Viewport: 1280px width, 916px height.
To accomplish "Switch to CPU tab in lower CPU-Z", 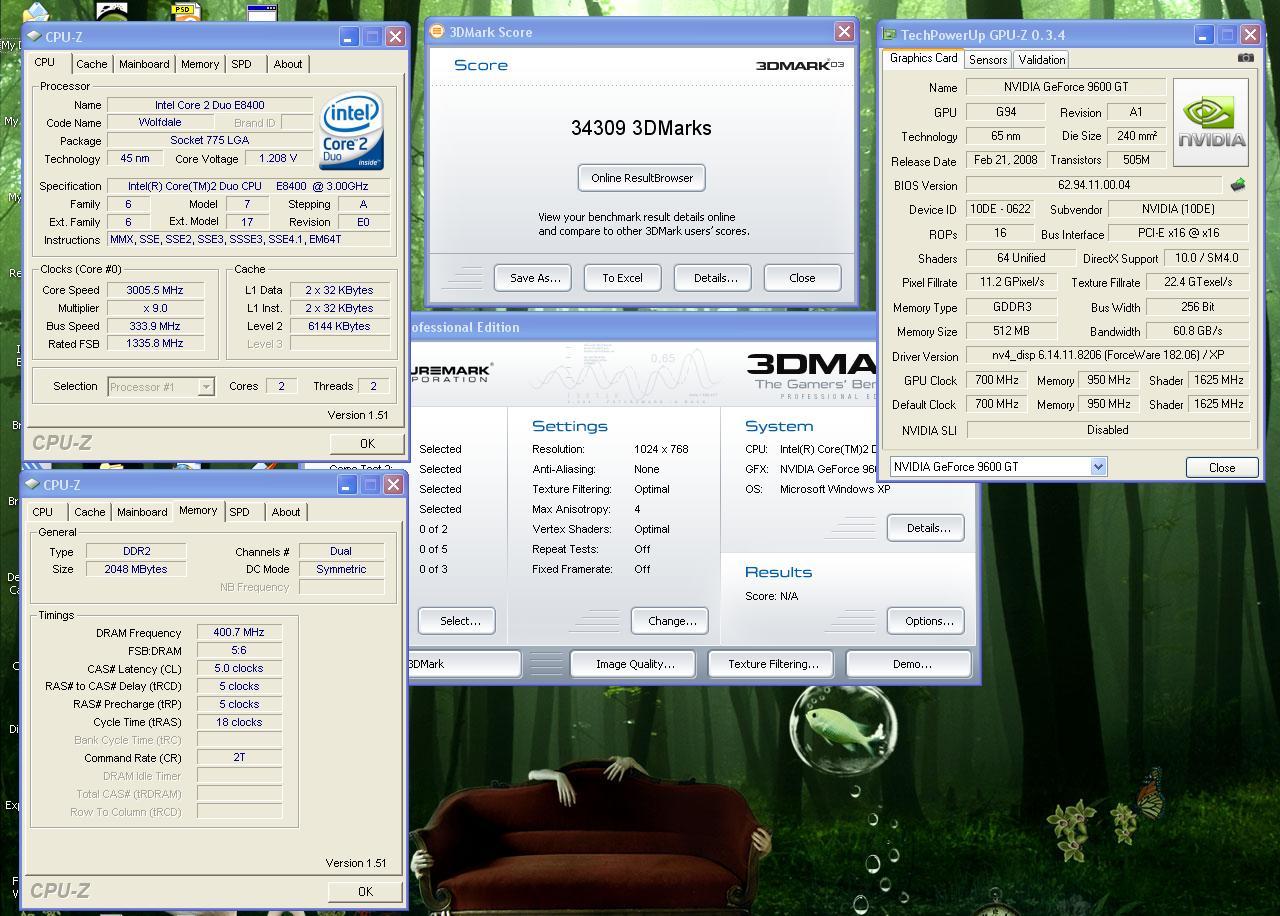I will 43,512.
